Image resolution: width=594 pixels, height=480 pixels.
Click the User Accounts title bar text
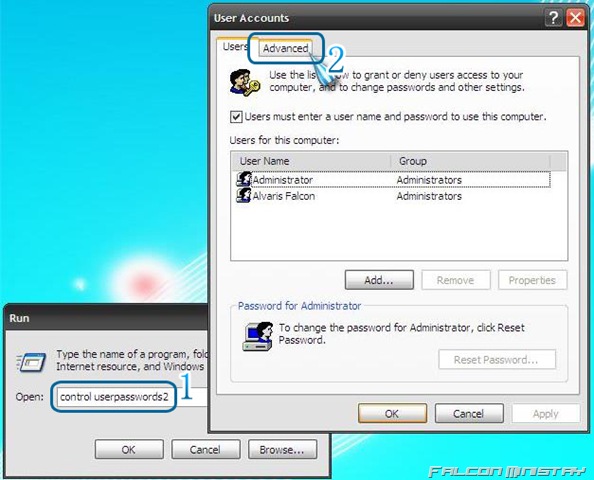tap(251, 18)
